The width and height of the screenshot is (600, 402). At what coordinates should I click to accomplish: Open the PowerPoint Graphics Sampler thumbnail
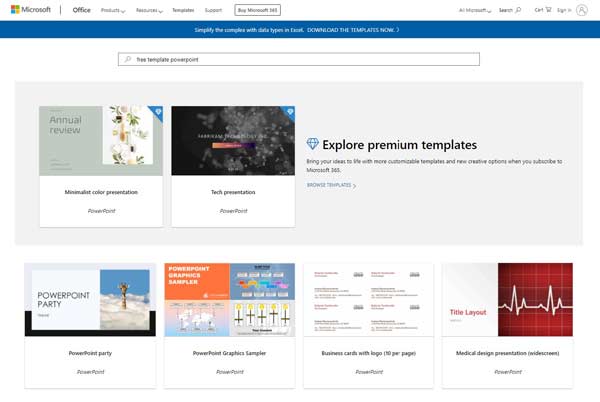[x=230, y=299]
